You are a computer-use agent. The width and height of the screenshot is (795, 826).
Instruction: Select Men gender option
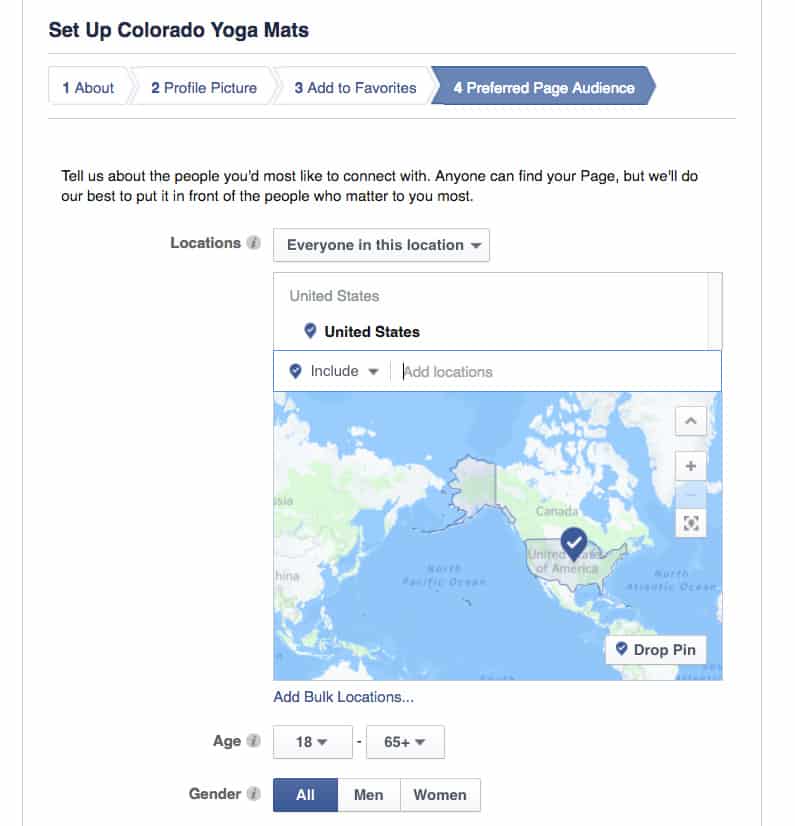click(x=369, y=795)
